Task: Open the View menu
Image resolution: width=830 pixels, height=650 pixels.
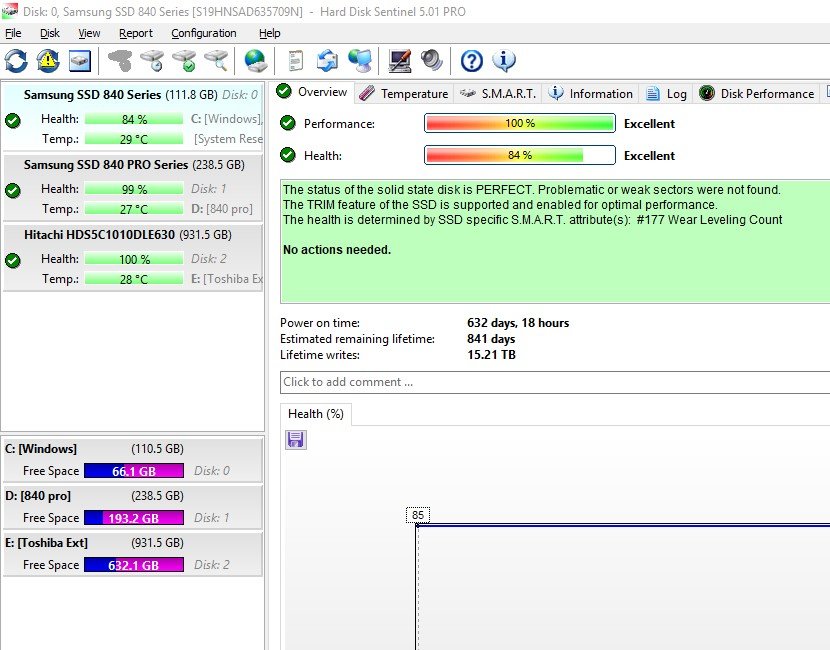Action: click(89, 33)
